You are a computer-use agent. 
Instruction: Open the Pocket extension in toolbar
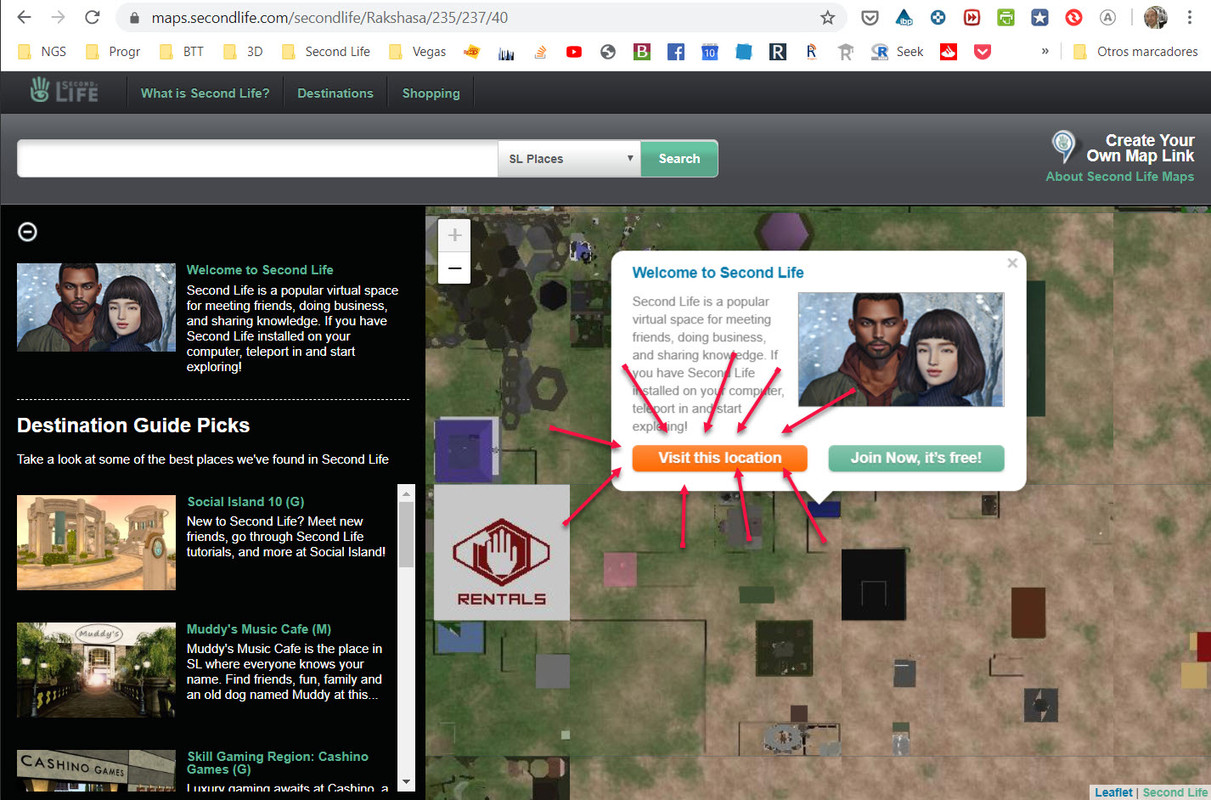(870, 18)
